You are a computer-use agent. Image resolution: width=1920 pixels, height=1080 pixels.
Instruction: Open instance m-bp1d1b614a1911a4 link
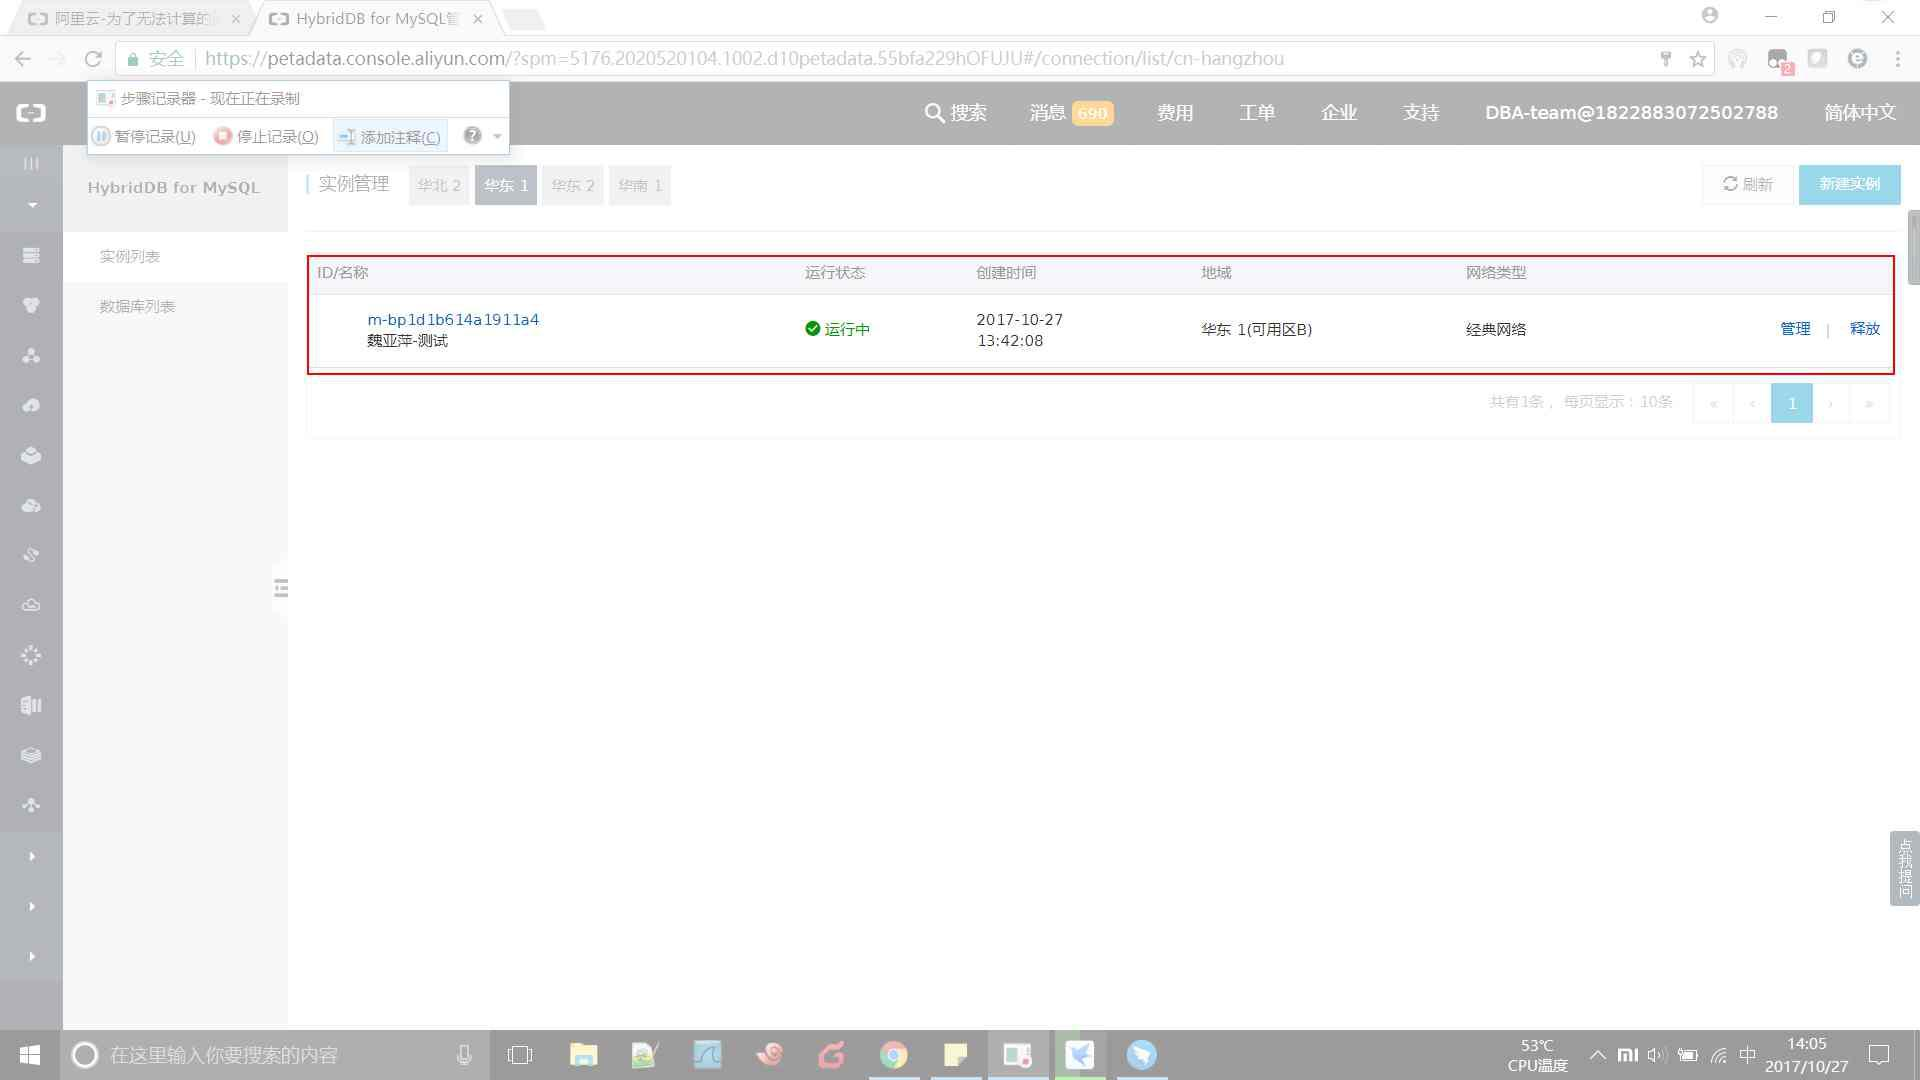coord(453,320)
